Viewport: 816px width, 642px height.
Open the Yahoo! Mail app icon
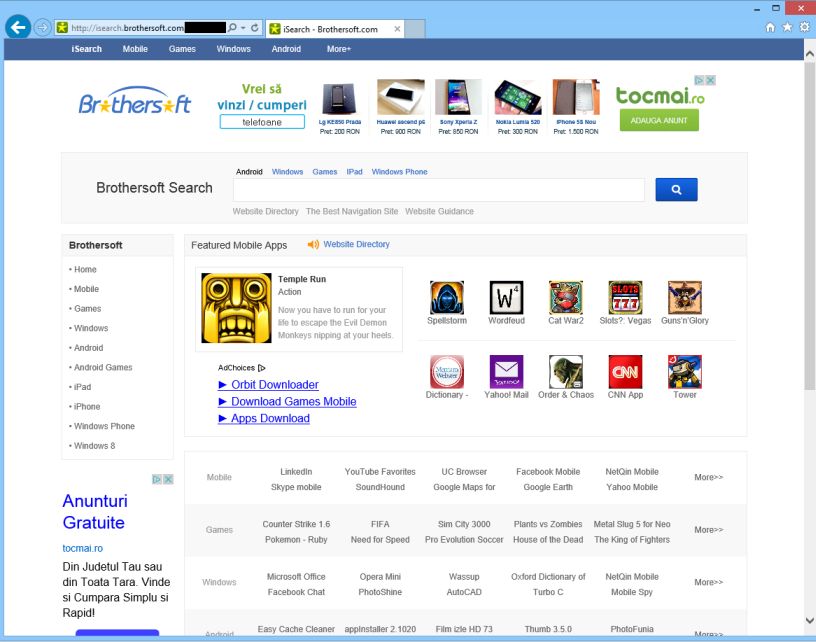(x=506, y=372)
